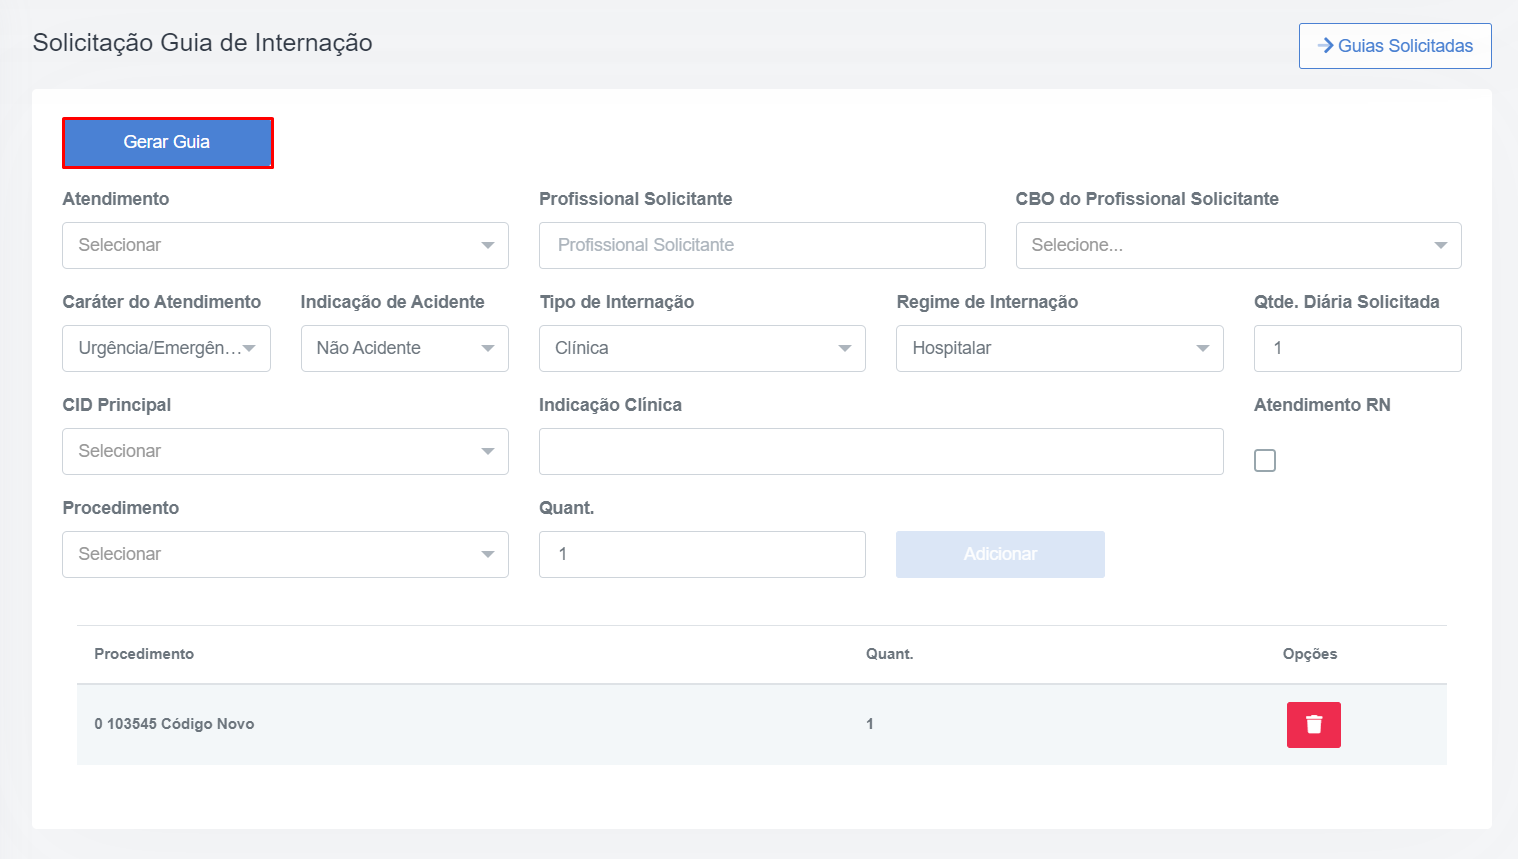Viewport: 1518px width, 859px height.
Task: Click the disabled Adicionar button
Action: click(1000, 554)
